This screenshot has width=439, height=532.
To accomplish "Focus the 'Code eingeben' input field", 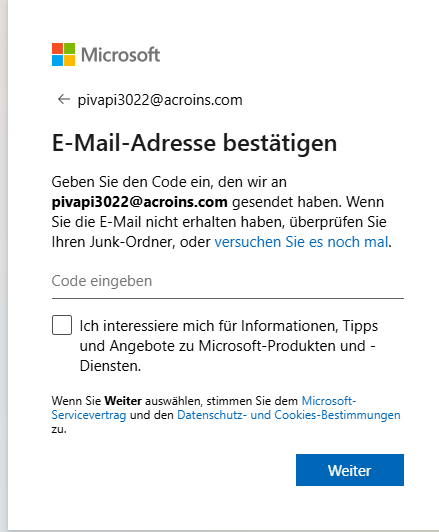I will [228, 282].
